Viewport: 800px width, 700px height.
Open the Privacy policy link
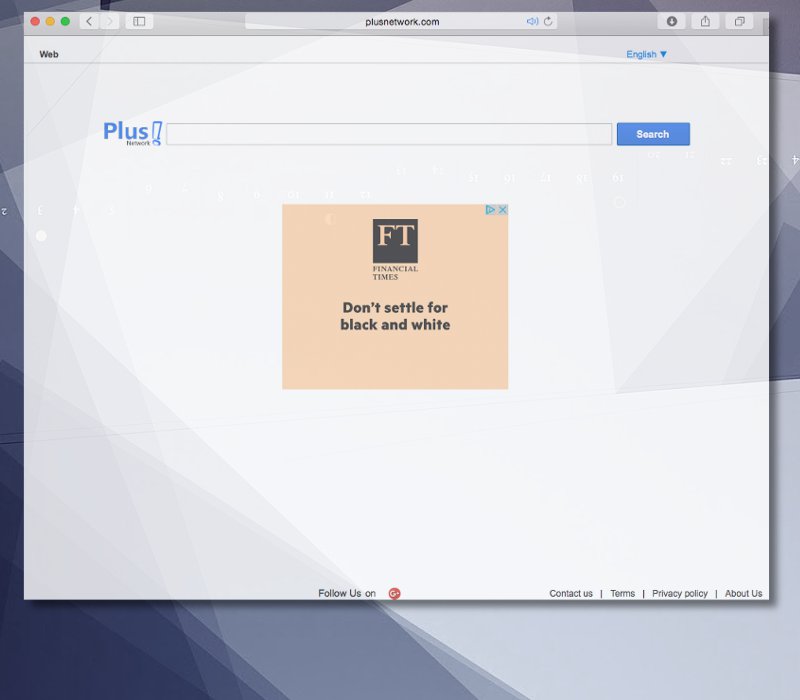(x=679, y=593)
